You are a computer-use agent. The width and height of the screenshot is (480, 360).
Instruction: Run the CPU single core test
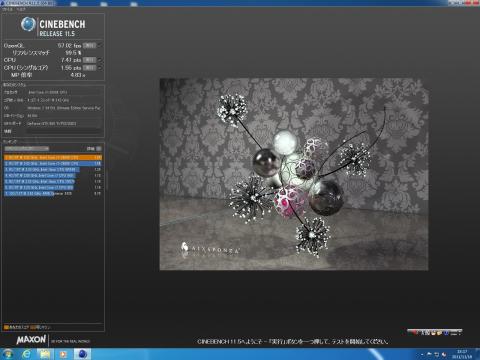point(89,68)
